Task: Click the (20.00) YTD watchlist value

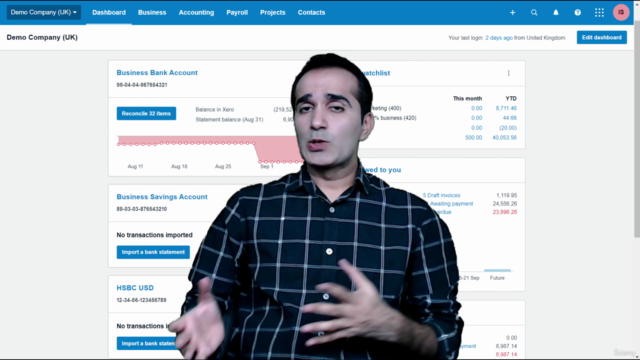Action: (508, 128)
